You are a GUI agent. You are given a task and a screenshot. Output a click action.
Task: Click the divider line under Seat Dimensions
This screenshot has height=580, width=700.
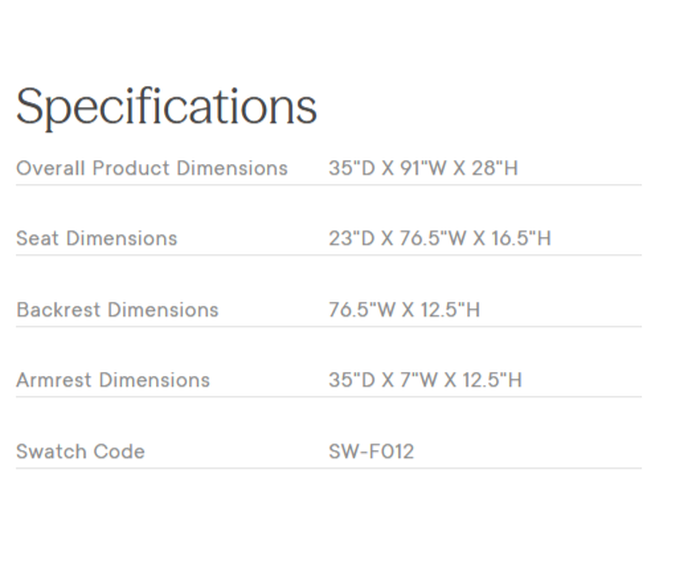[328, 255]
